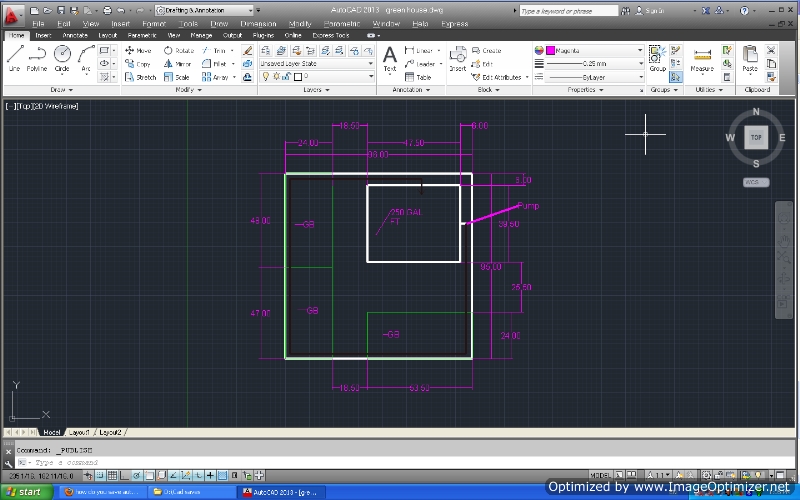The height and width of the screenshot is (500, 800).
Task: Activate the Stretch command
Action: coord(140,77)
